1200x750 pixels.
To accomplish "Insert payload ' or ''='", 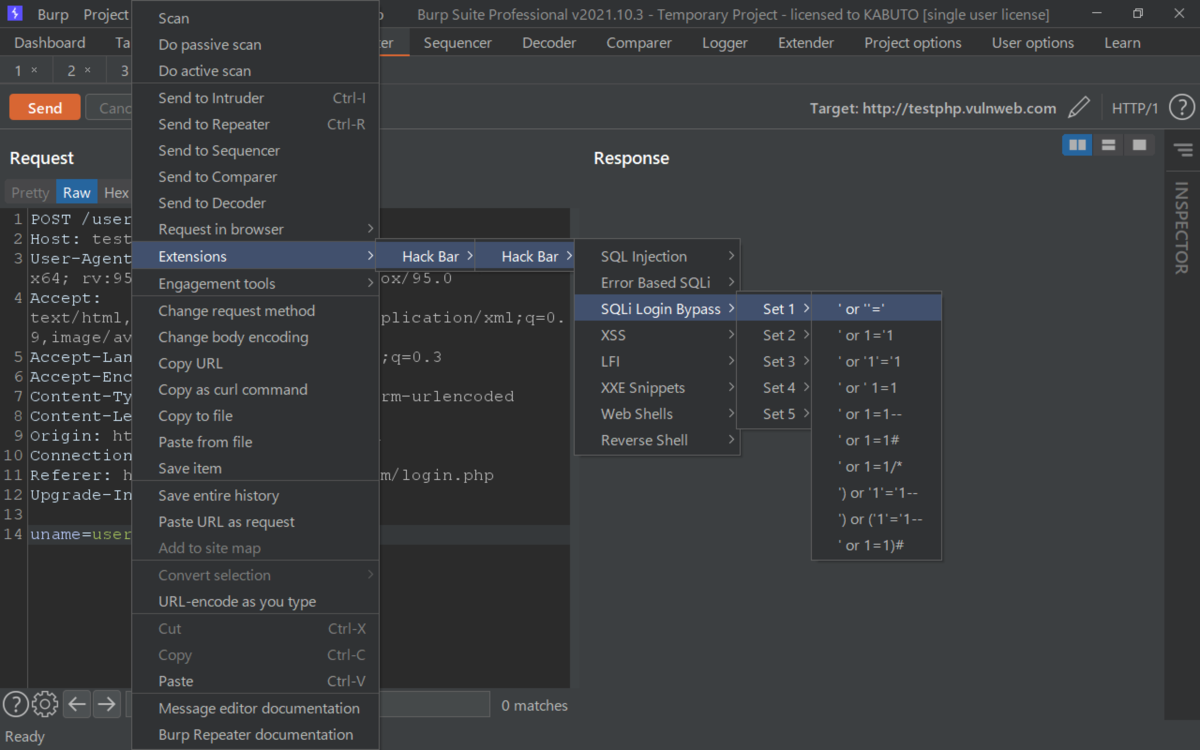I will pyautogui.click(x=877, y=309).
